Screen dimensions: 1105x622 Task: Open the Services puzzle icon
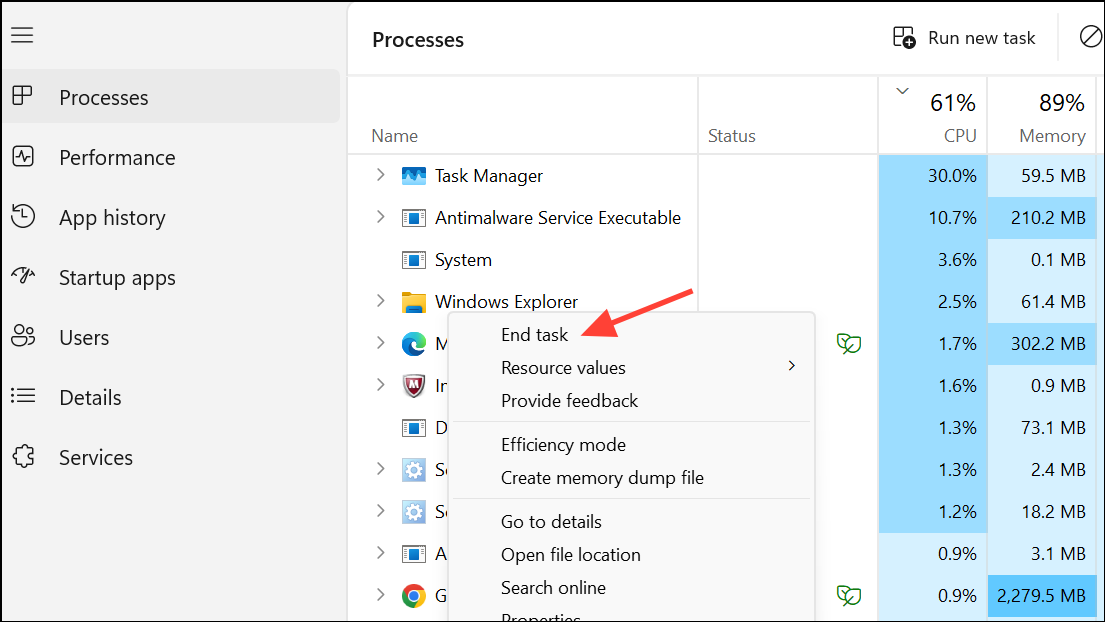tap(22, 457)
